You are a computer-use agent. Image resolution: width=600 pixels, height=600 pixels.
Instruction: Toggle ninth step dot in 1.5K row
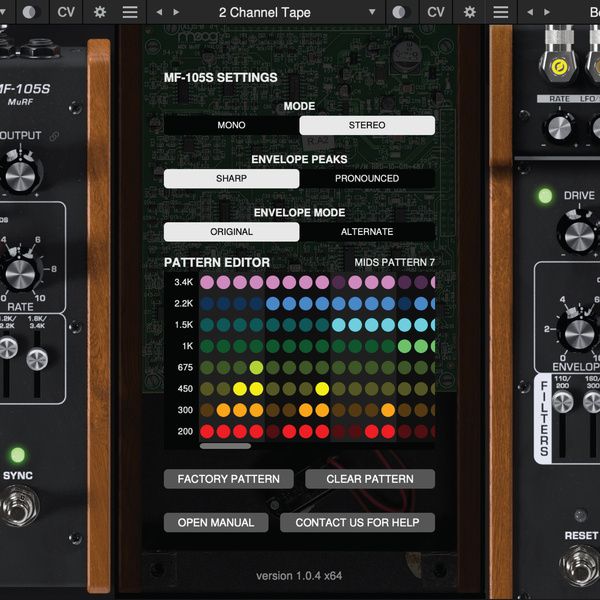pos(339,325)
